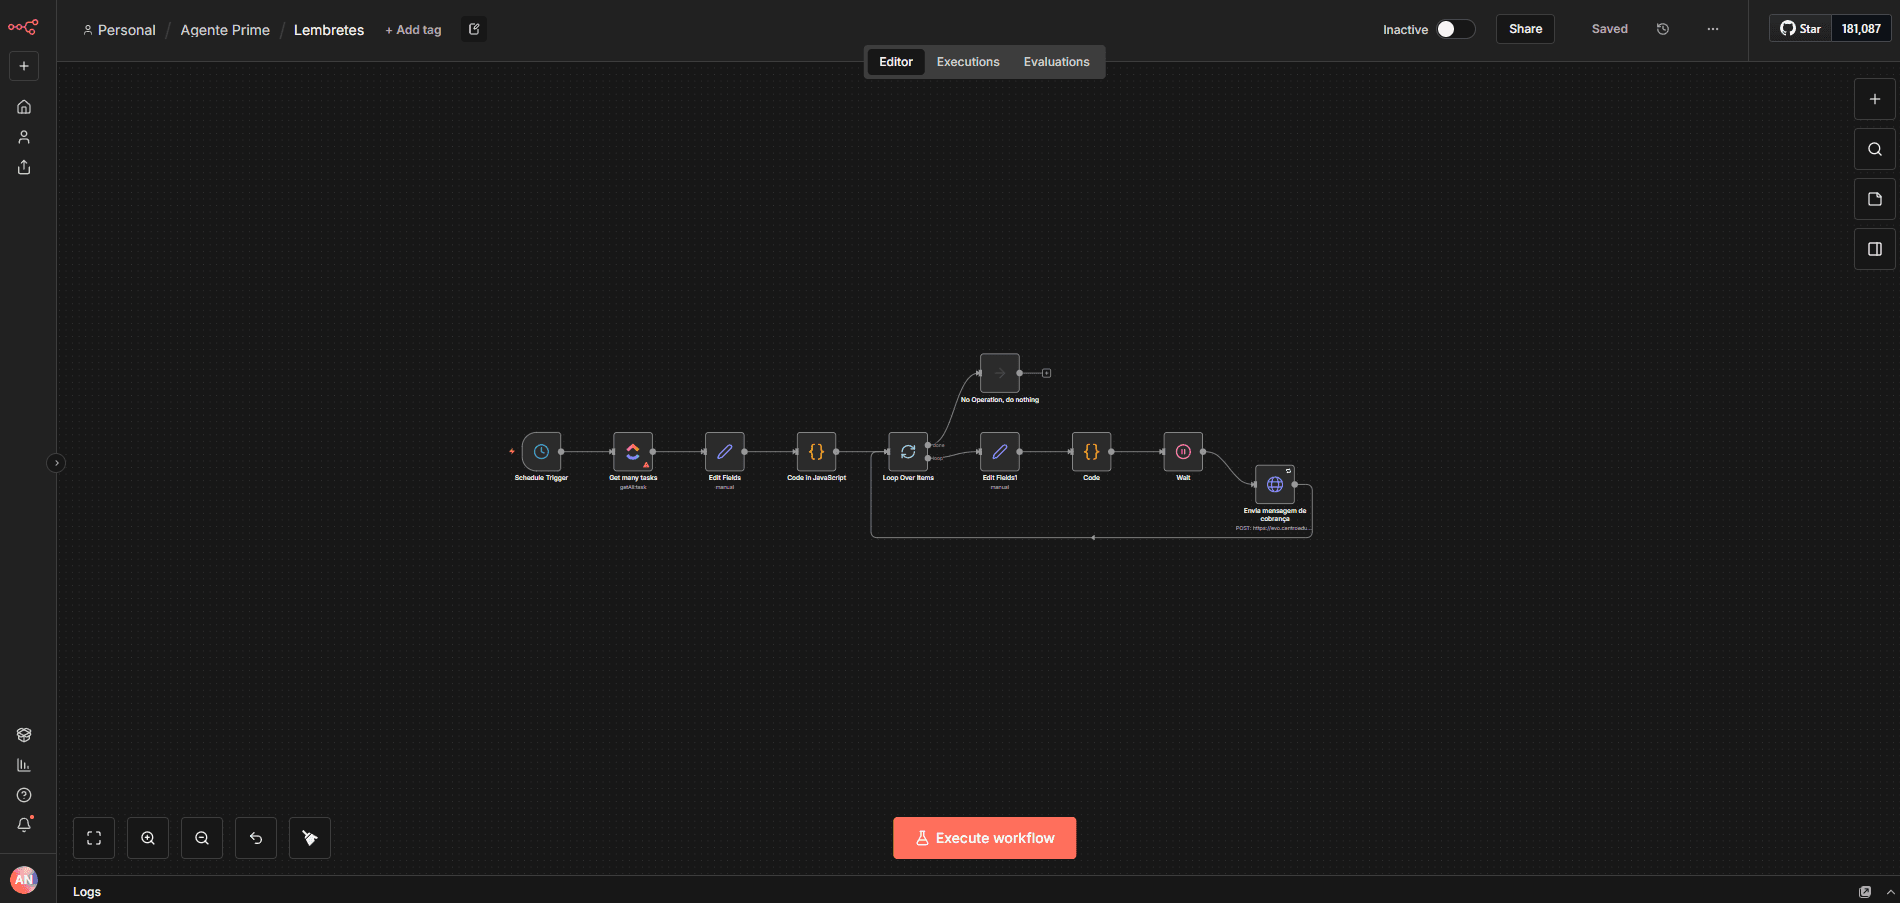Click the Schedule Trigger node
Image resolution: width=1900 pixels, height=903 pixels.
[541, 452]
